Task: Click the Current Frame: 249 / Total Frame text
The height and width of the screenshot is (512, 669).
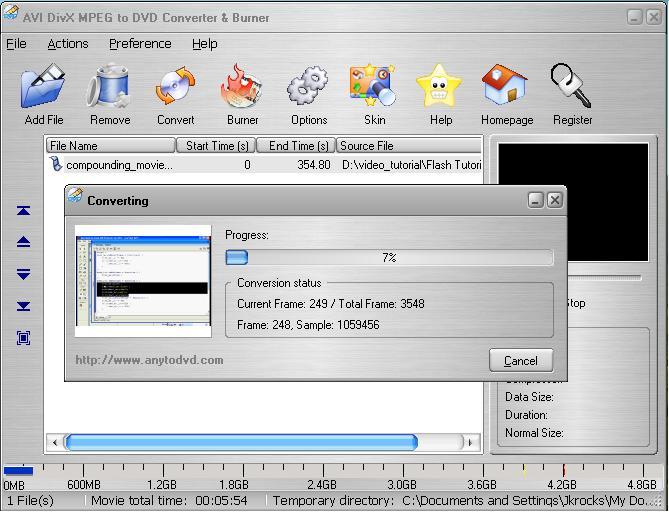Action: (x=331, y=304)
